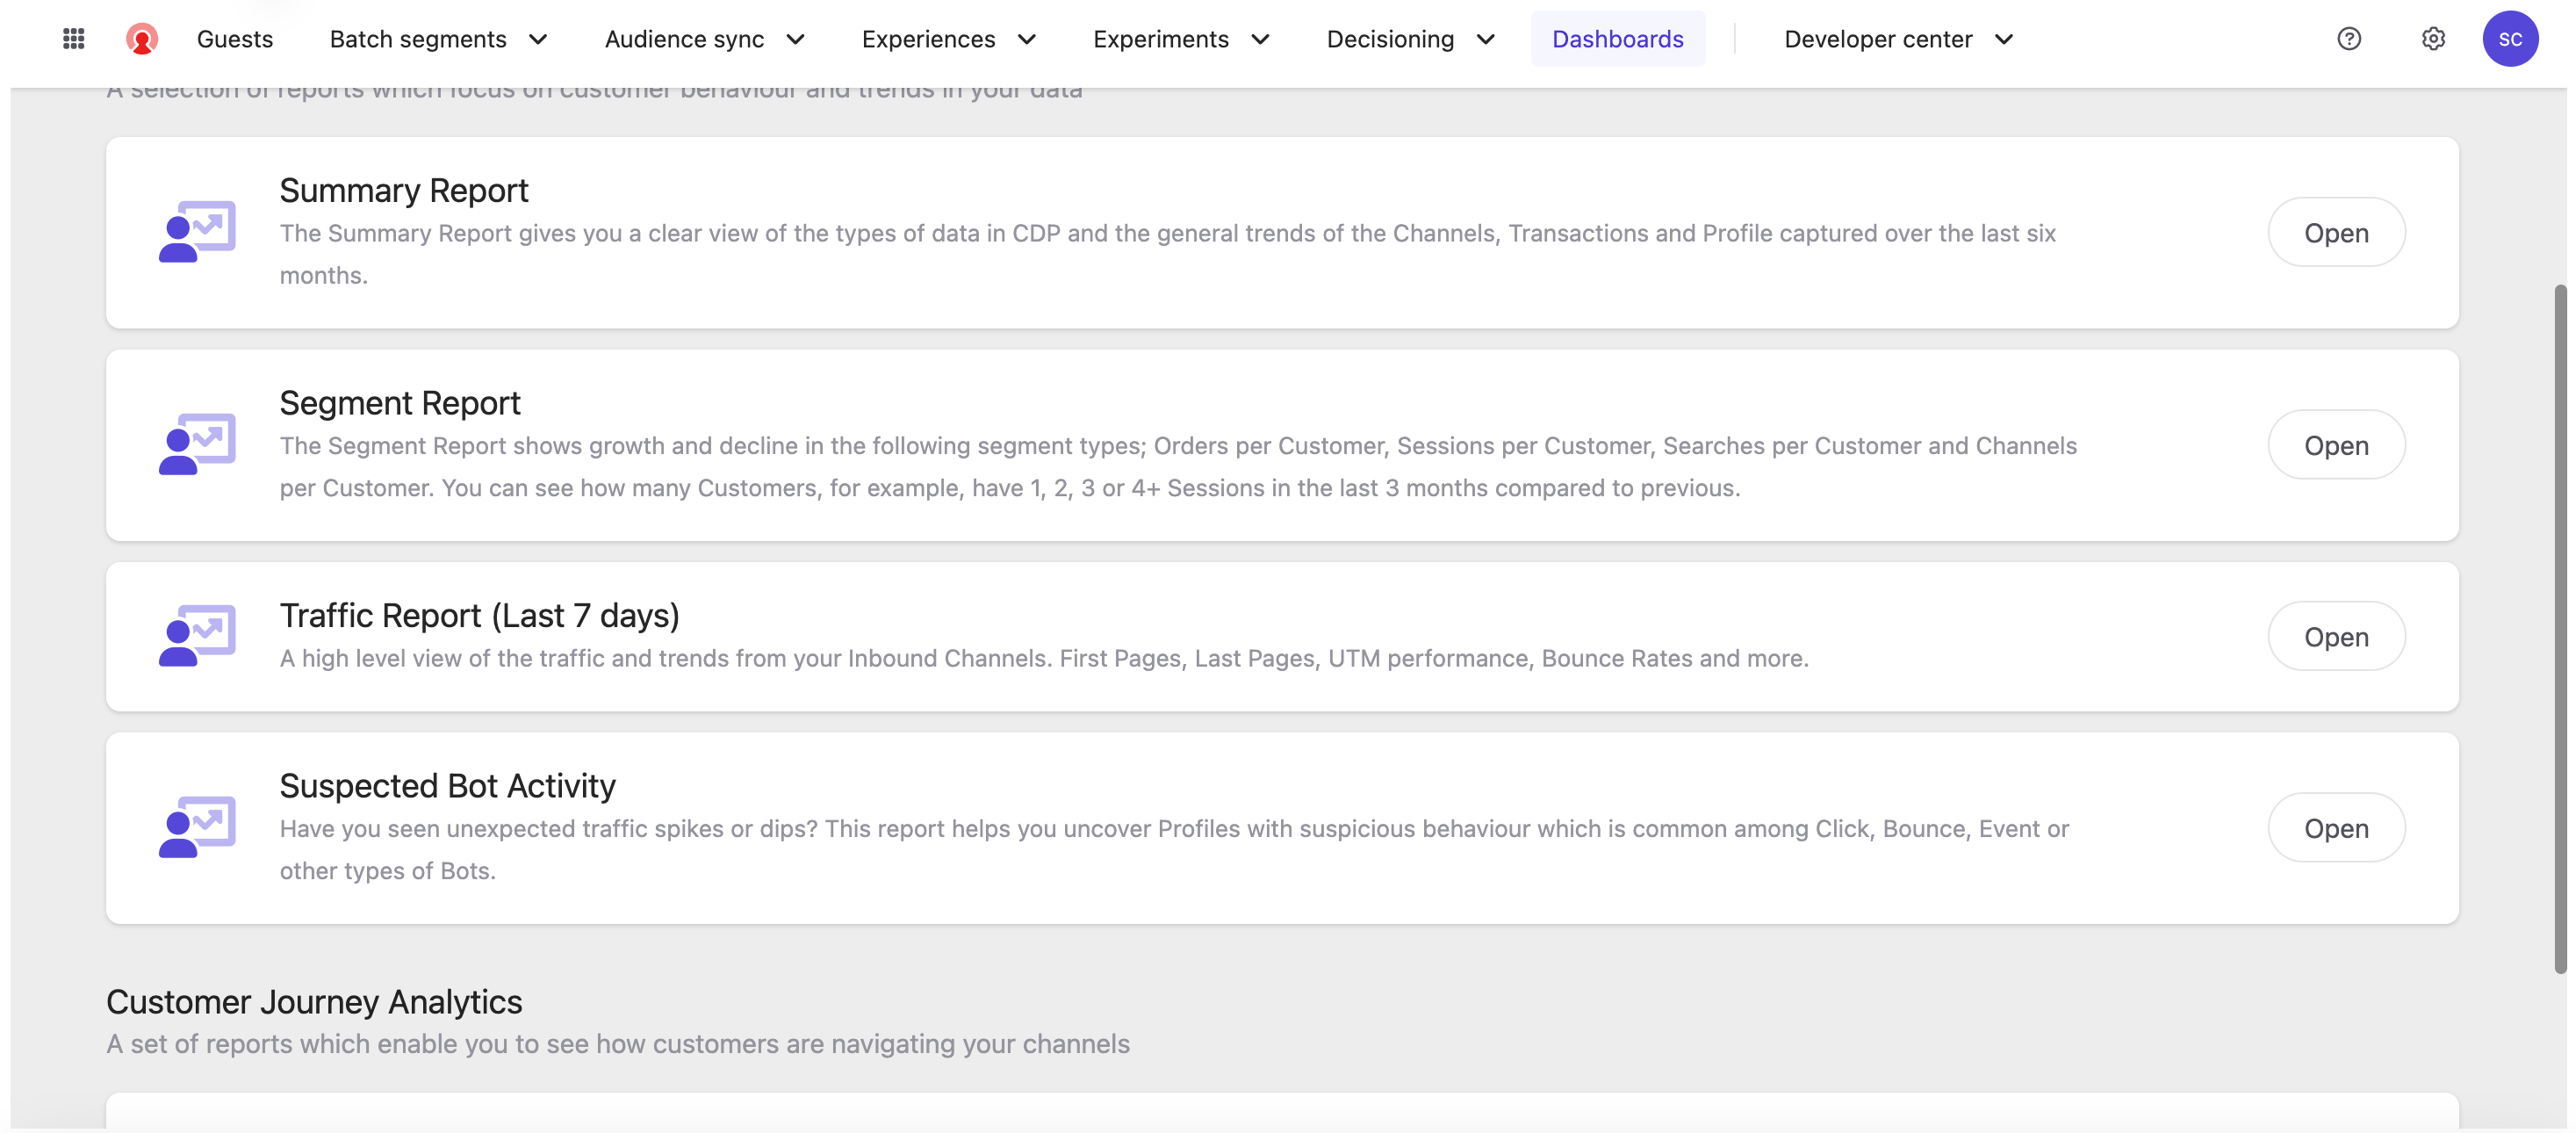Image resolution: width=2576 pixels, height=1133 pixels.
Task: Open the app switcher grid icon
Action: pyautogui.click(x=73, y=39)
